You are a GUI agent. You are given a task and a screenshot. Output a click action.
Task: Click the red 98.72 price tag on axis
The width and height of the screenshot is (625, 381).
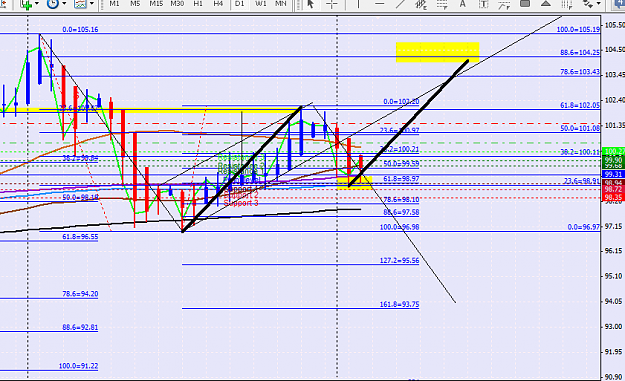point(613,189)
